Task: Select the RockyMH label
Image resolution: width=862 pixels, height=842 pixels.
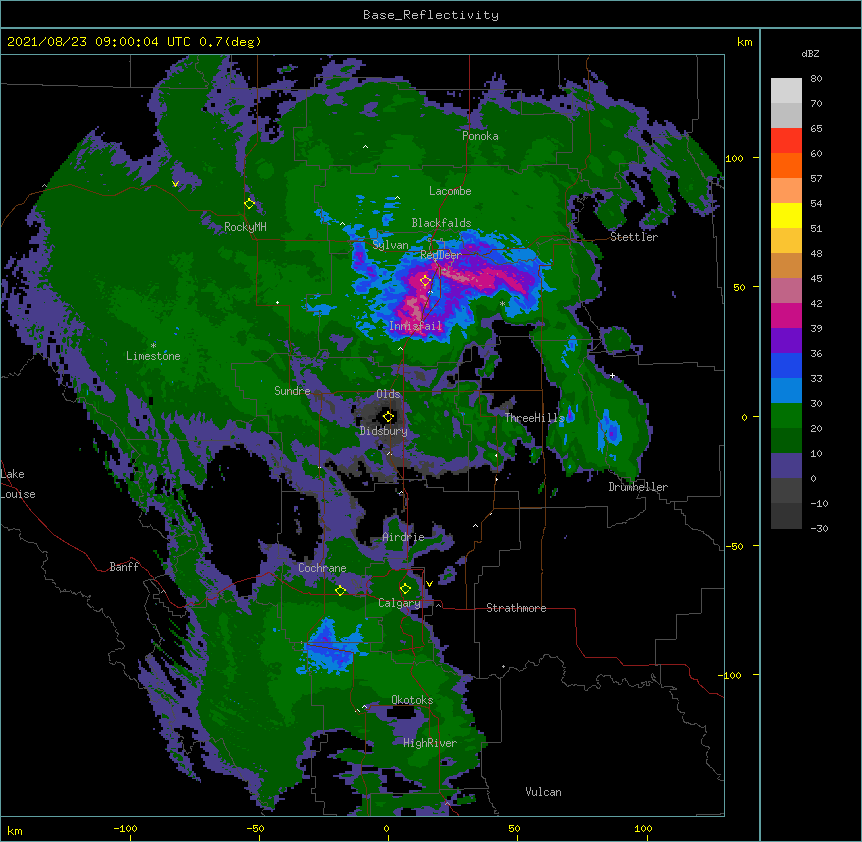Action: point(245,227)
